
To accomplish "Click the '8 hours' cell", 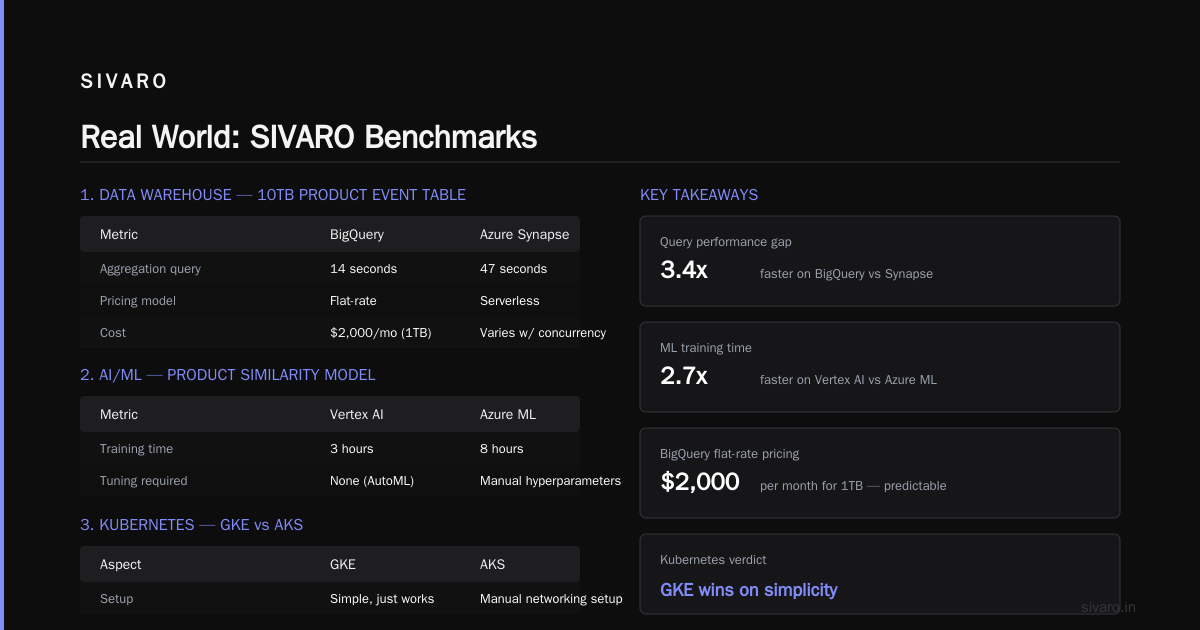I will pyautogui.click(x=502, y=449).
